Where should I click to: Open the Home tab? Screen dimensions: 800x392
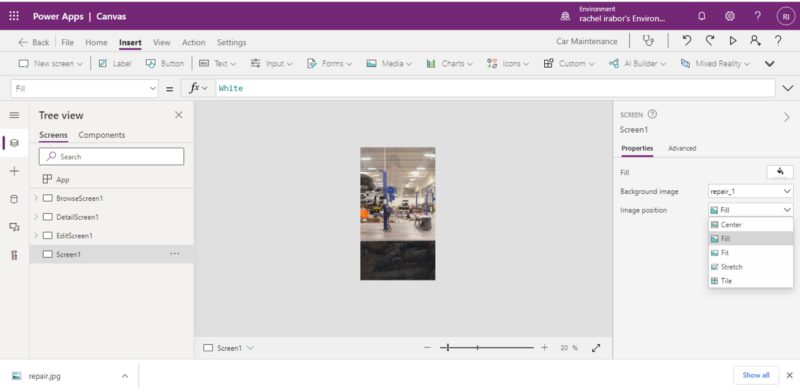(x=96, y=42)
